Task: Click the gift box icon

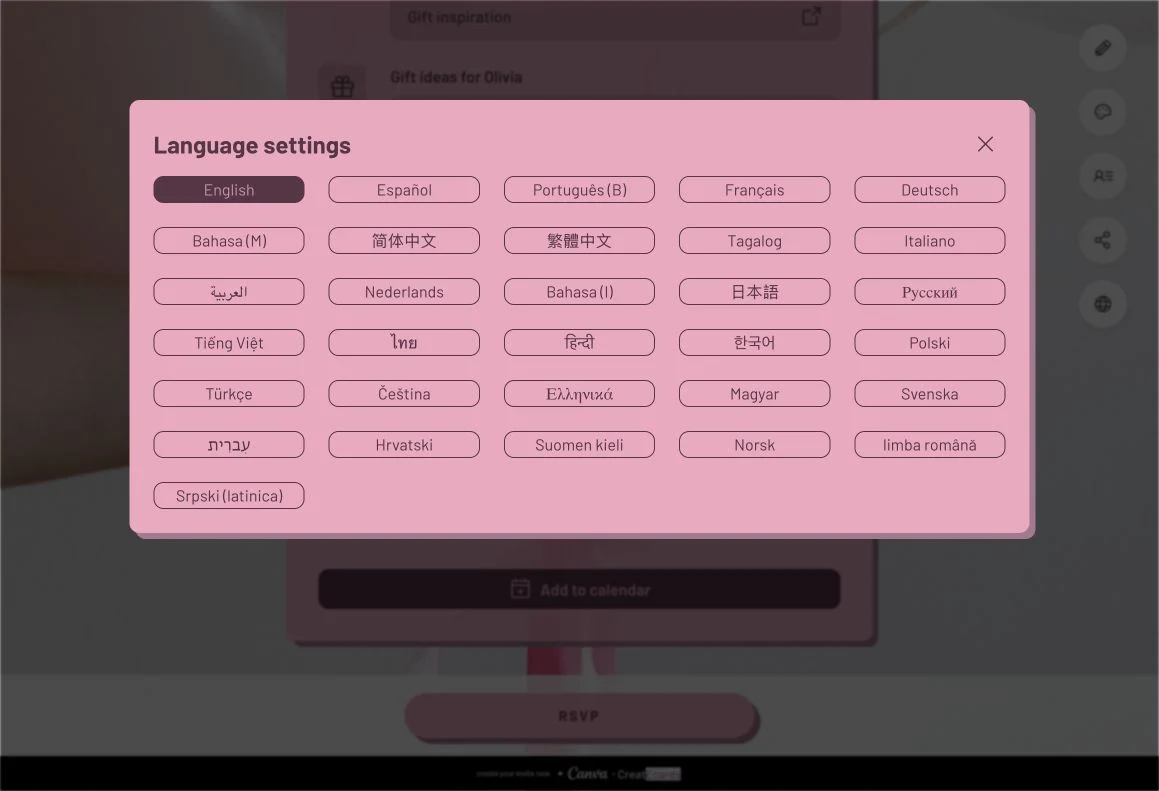Action: (341, 87)
